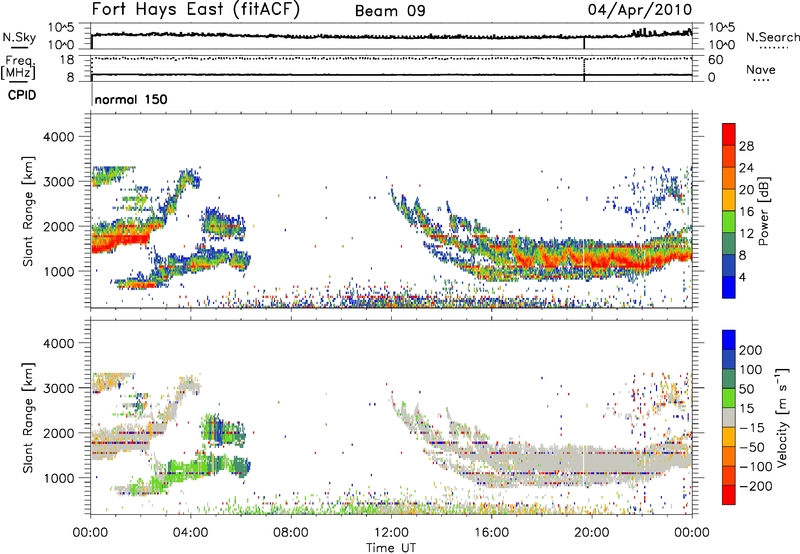
Task: Pick the red bottom velocity swatch below -200
Action: tap(729, 495)
